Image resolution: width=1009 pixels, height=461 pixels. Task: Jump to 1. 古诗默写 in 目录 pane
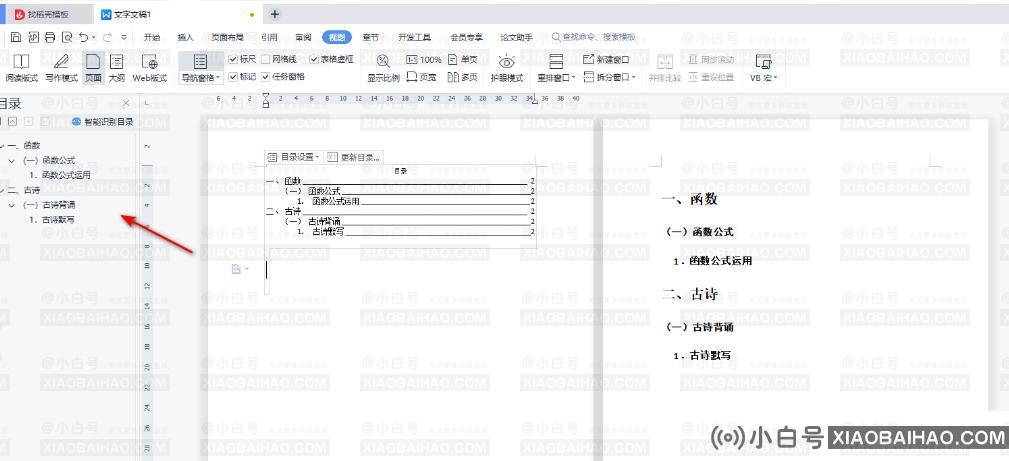(51, 220)
